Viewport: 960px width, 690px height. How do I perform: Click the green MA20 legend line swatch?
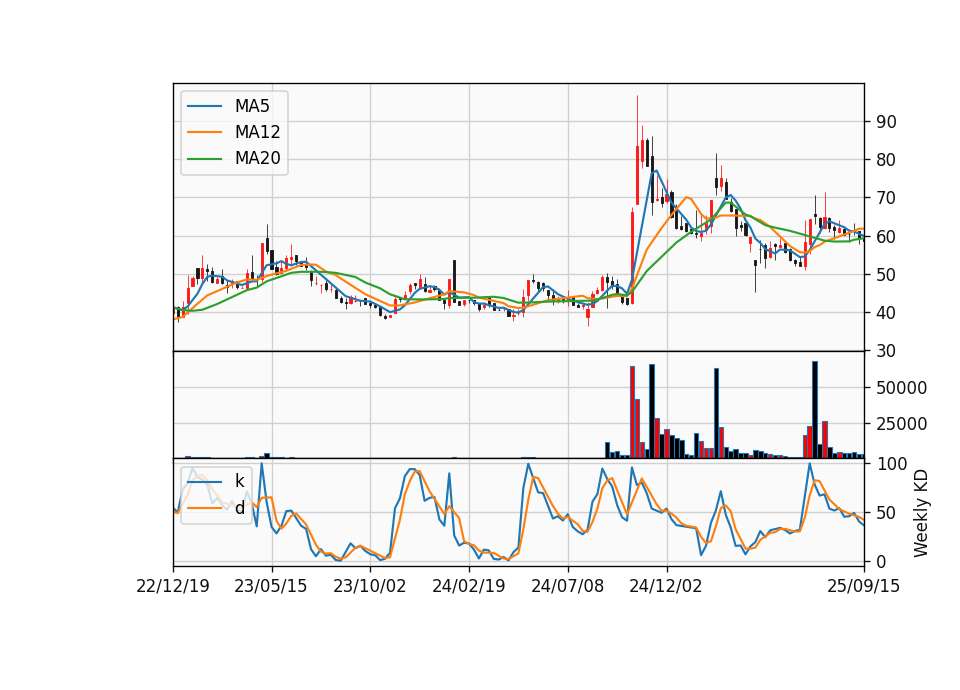204,159
